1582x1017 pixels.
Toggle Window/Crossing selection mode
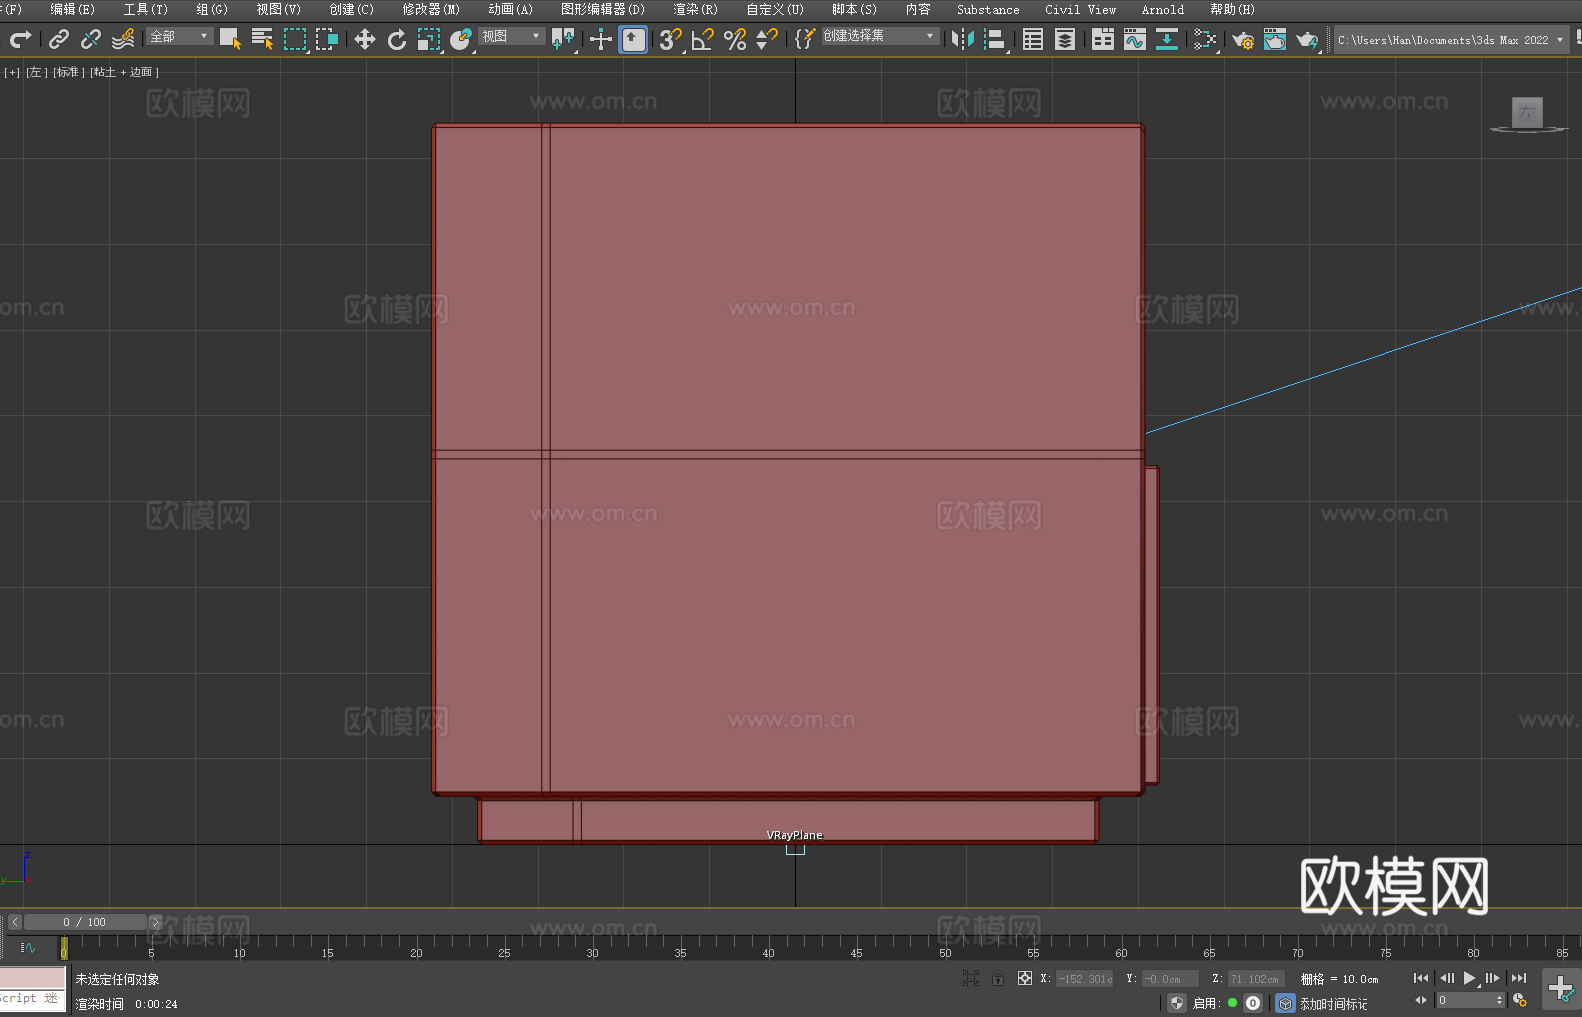[x=326, y=39]
